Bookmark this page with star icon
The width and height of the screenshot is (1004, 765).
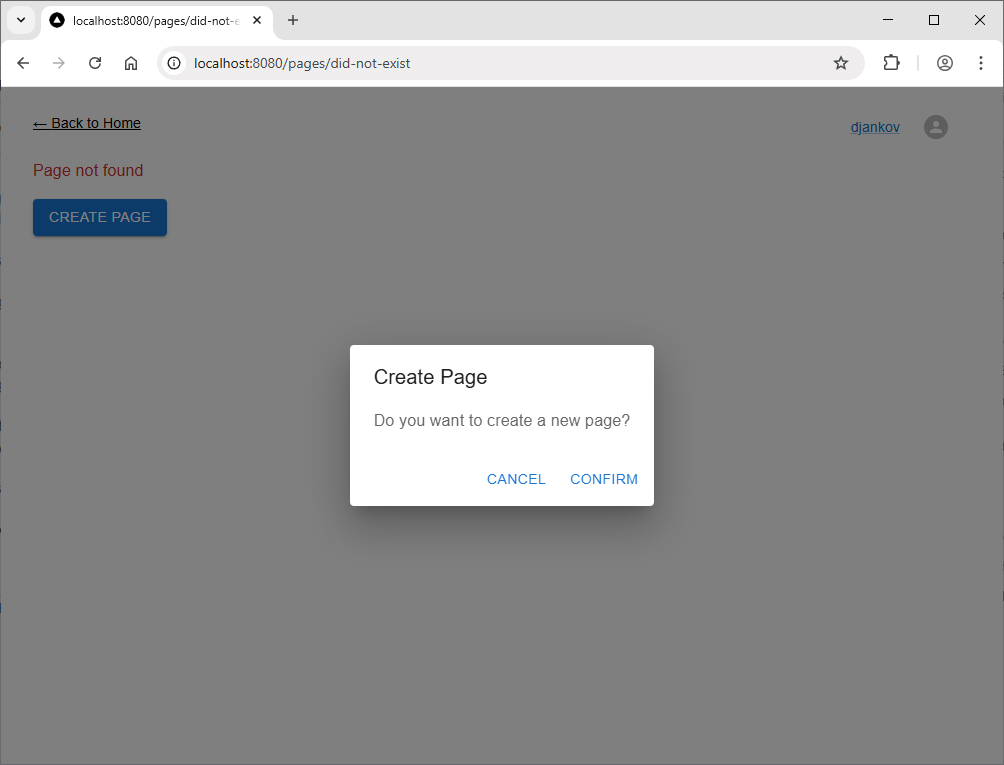click(x=841, y=63)
